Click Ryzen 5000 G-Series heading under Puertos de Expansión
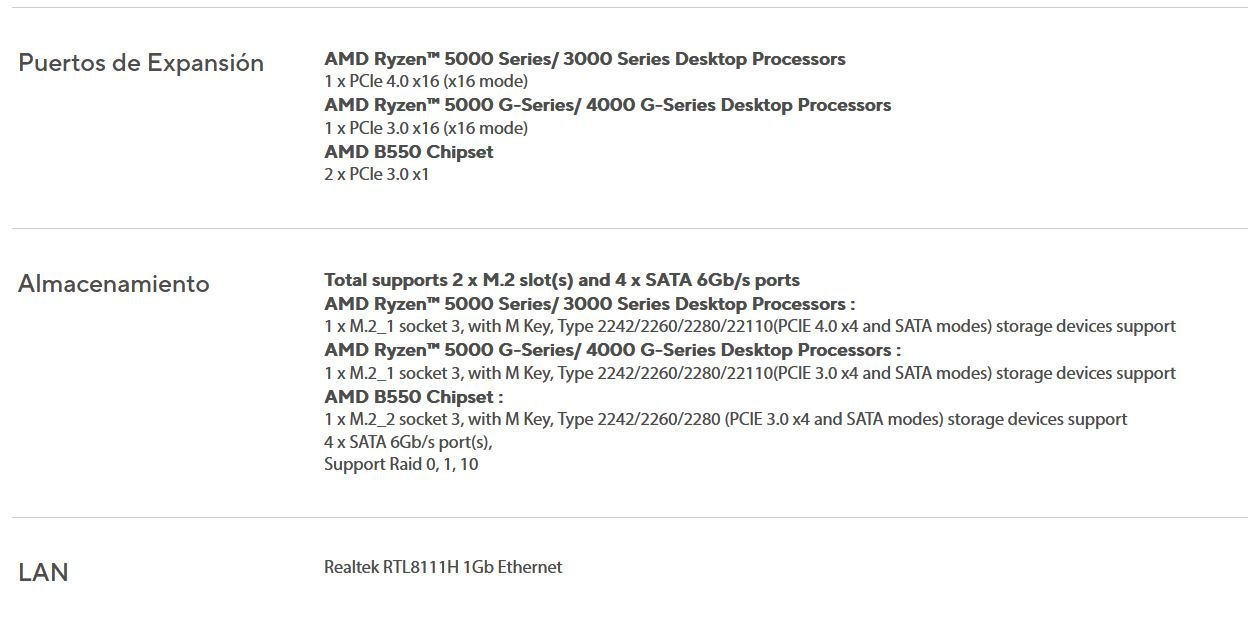 click(607, 105)
